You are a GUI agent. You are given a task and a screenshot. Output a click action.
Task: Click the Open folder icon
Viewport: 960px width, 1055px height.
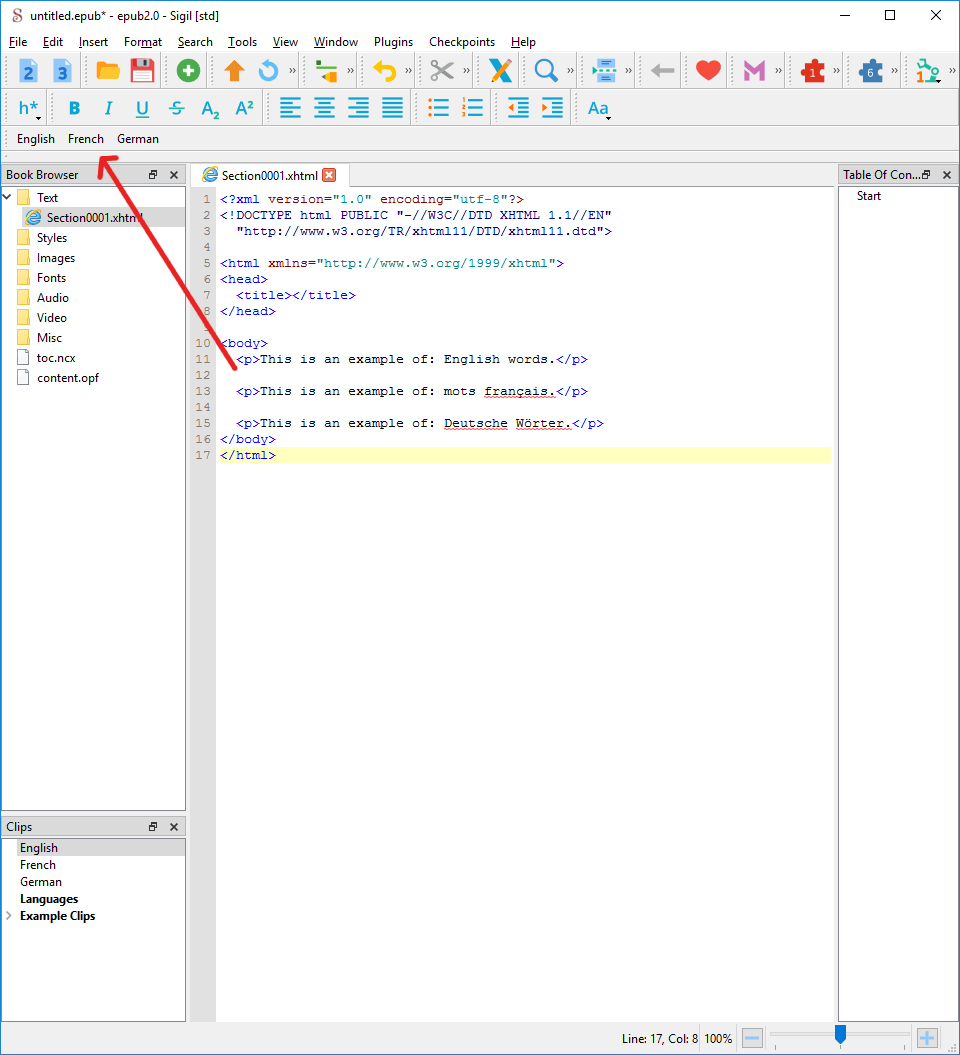coord(108,71)
